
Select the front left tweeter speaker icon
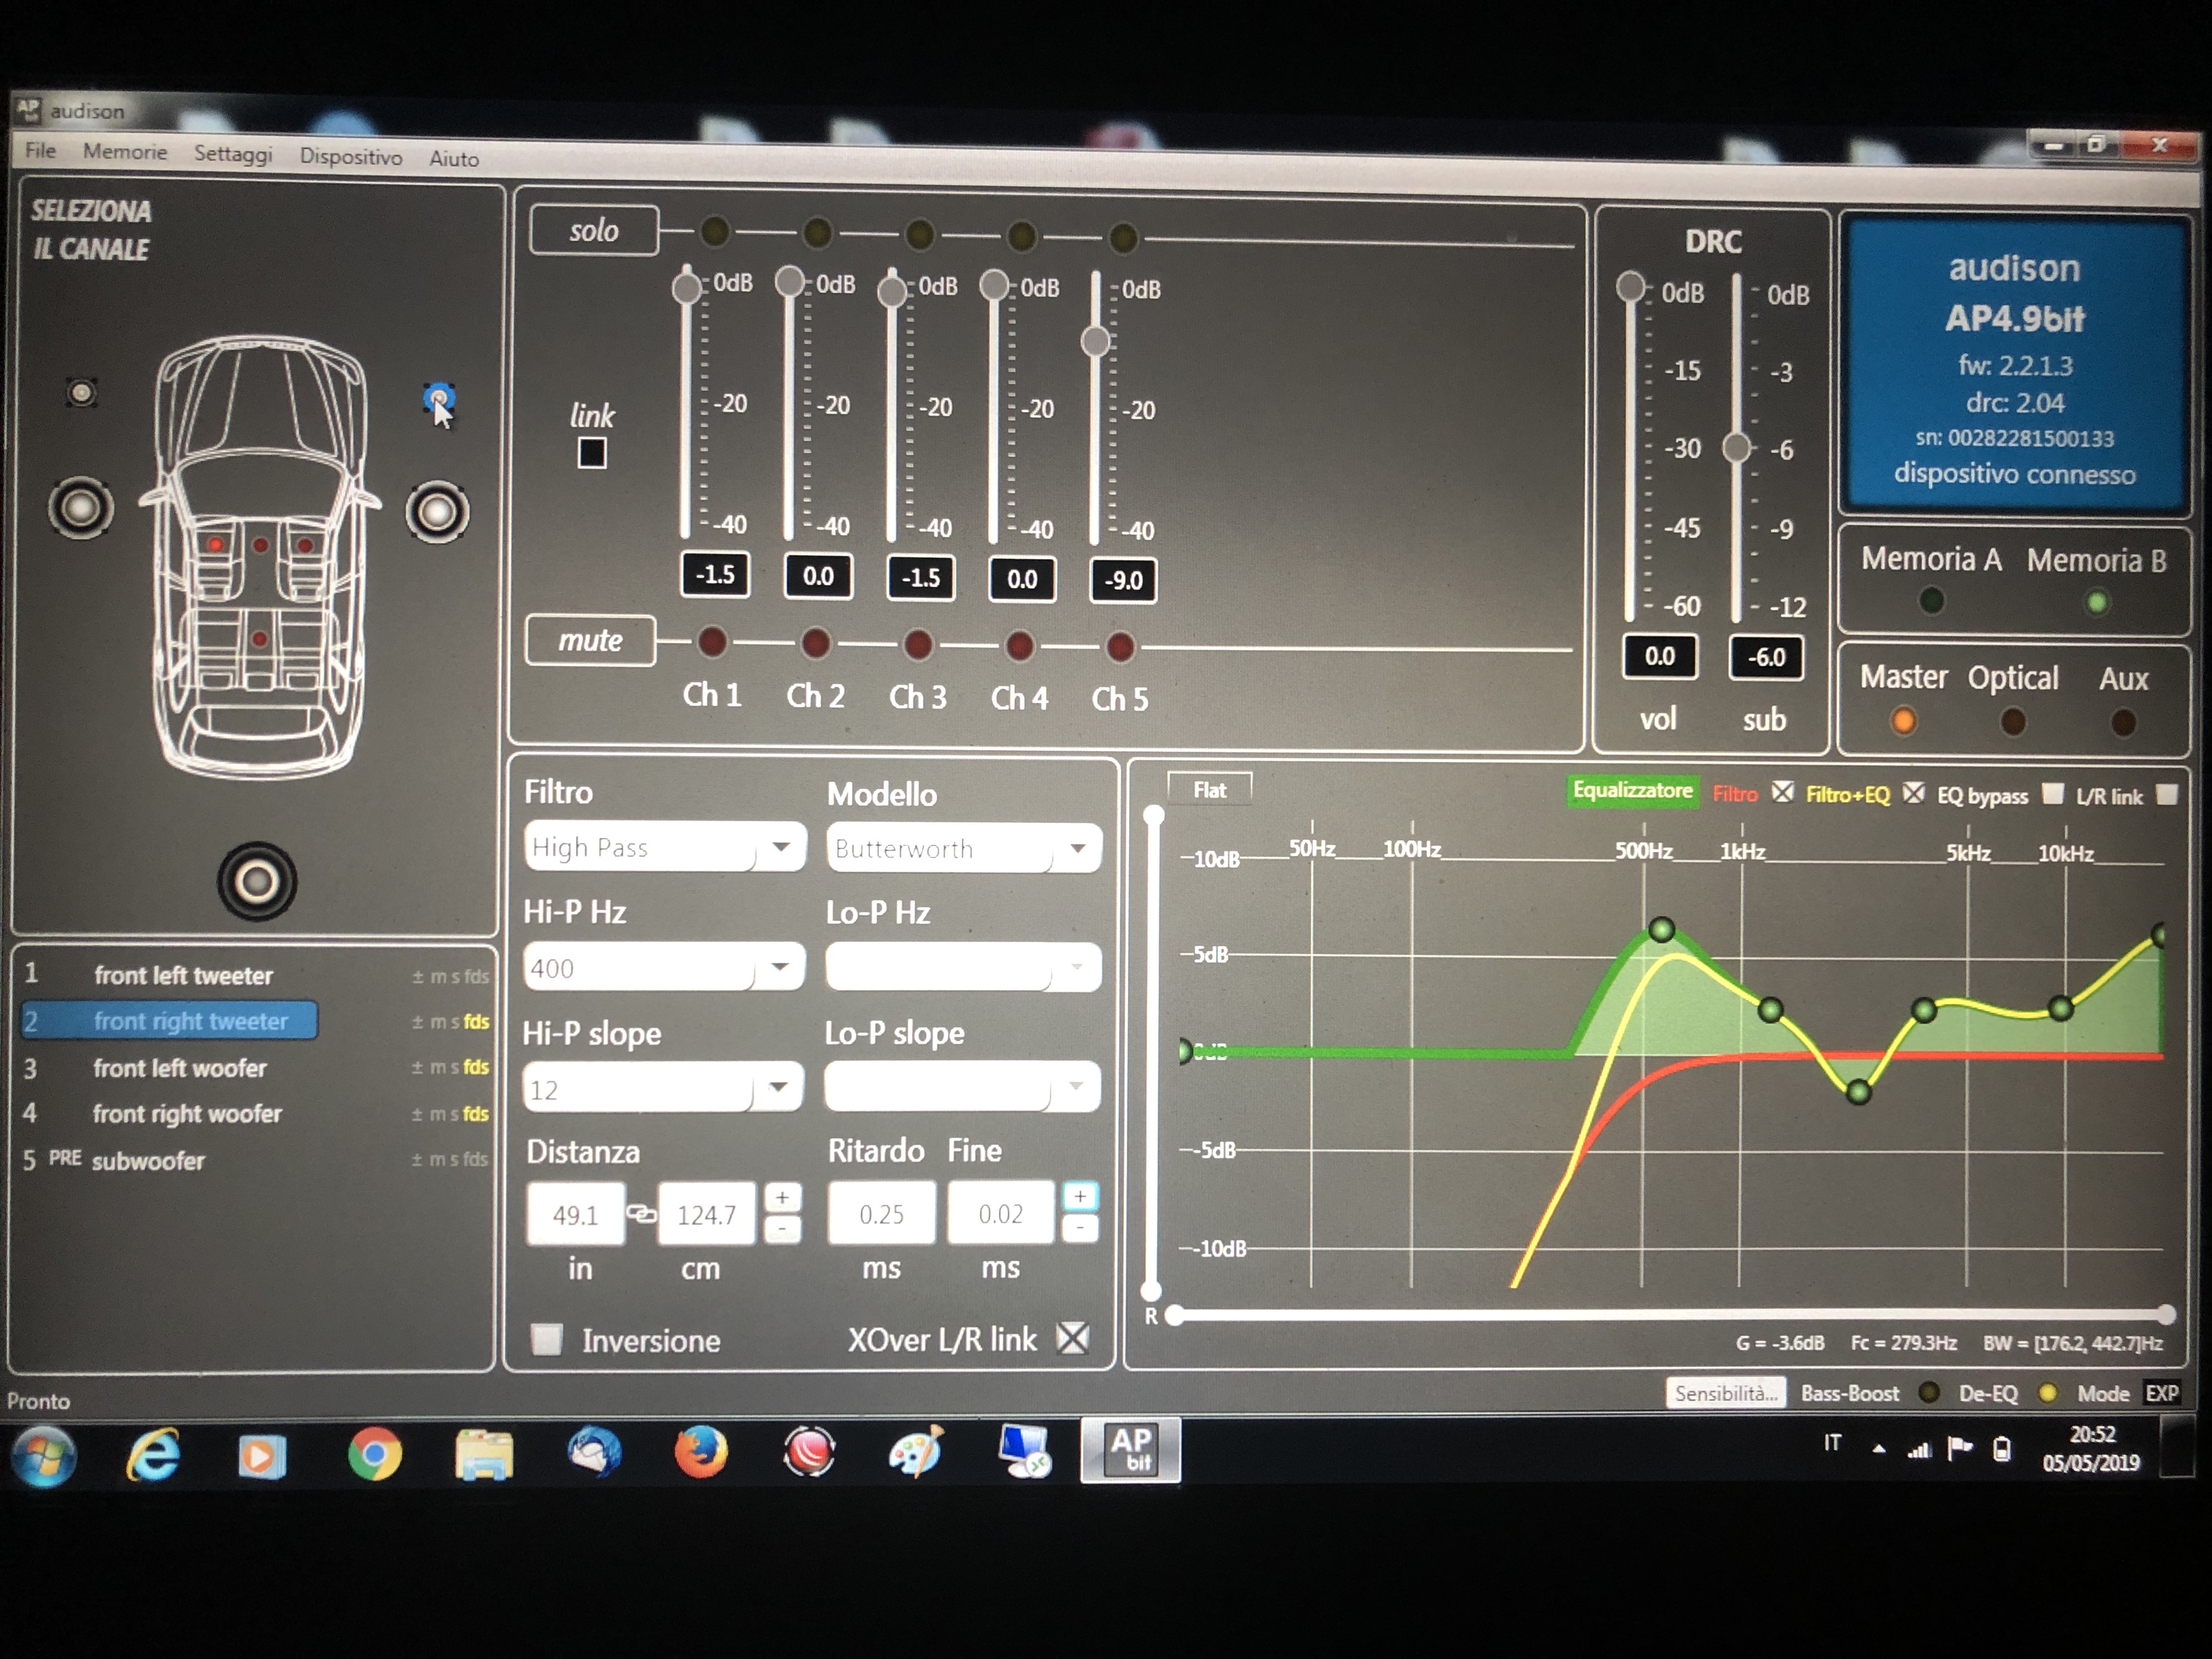point(81,393)
